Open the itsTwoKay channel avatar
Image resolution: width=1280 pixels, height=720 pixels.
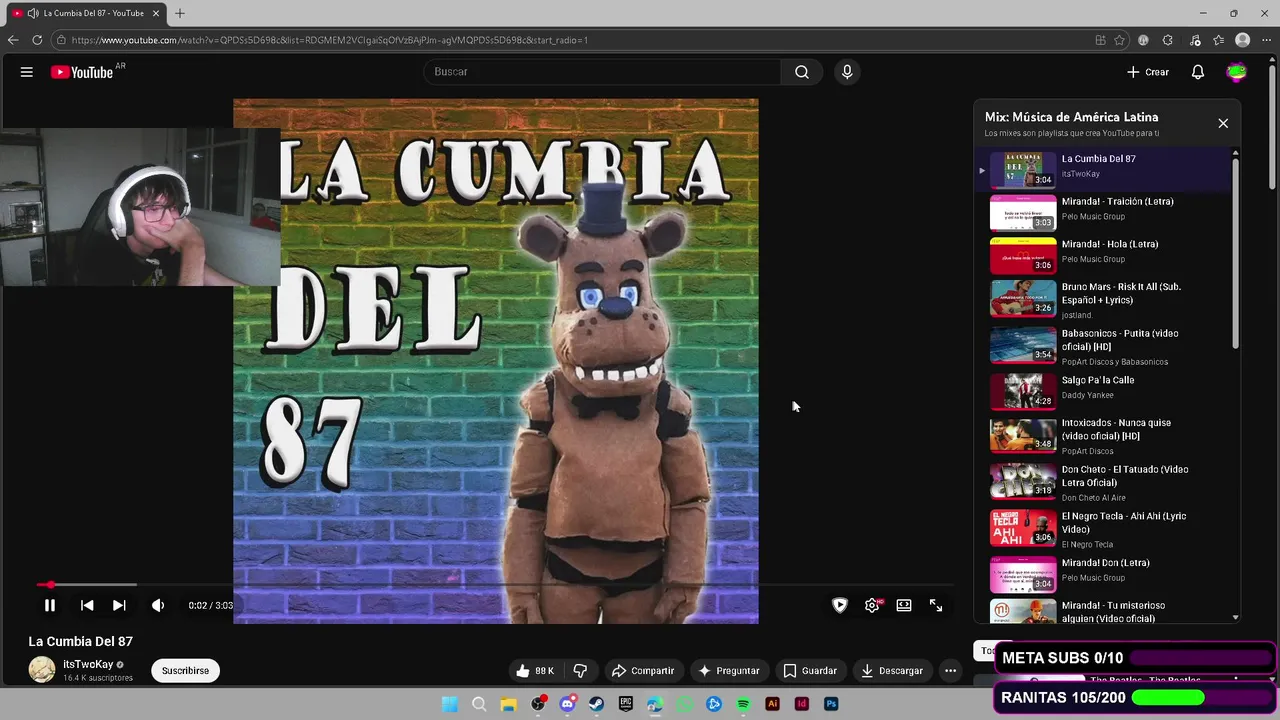tap(42, 670)
